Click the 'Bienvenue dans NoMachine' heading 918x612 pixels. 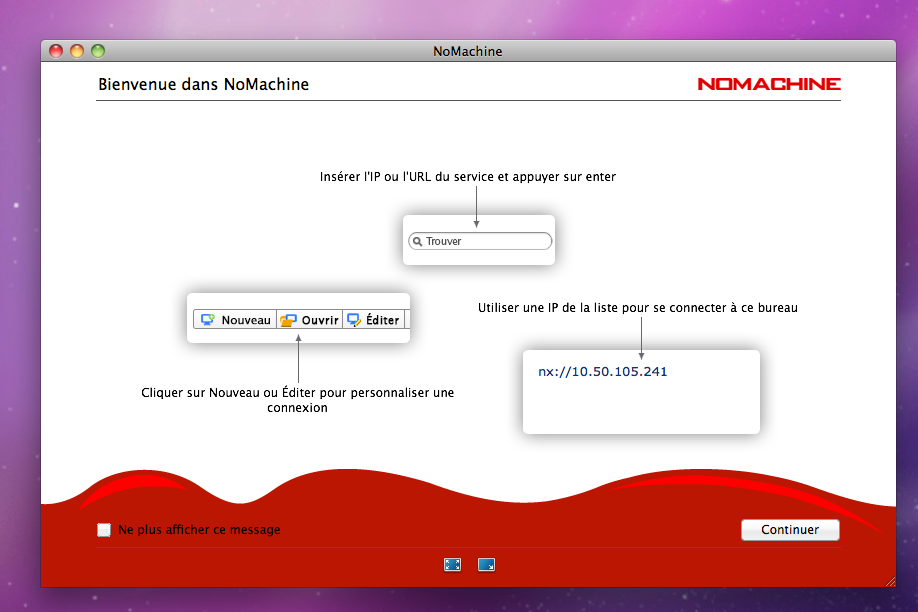pyautogui.click(x=203, y=84)
